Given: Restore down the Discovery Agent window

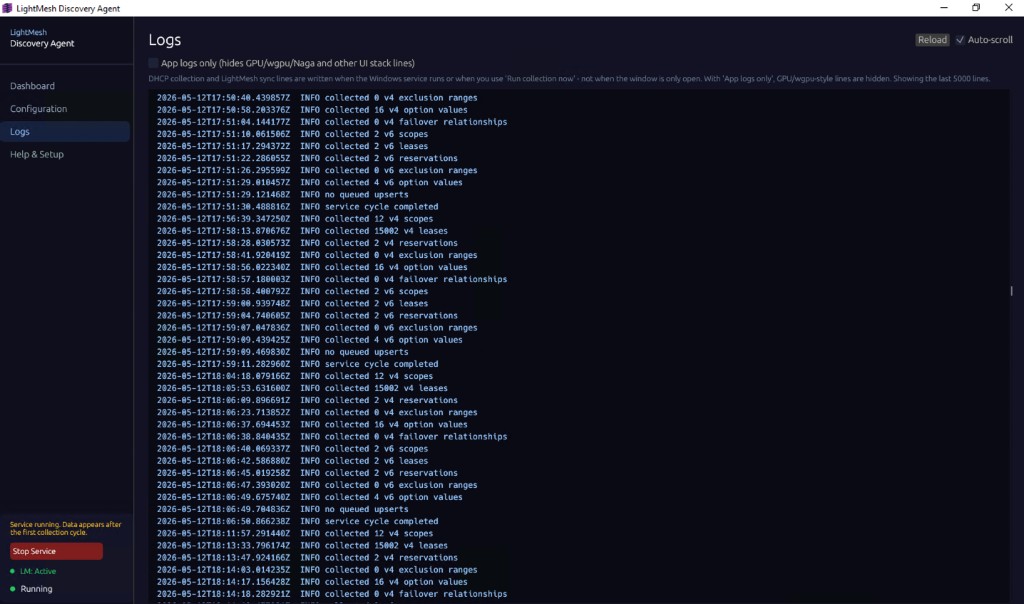Looking at the screenshot, I should click(x=976, y=8).
